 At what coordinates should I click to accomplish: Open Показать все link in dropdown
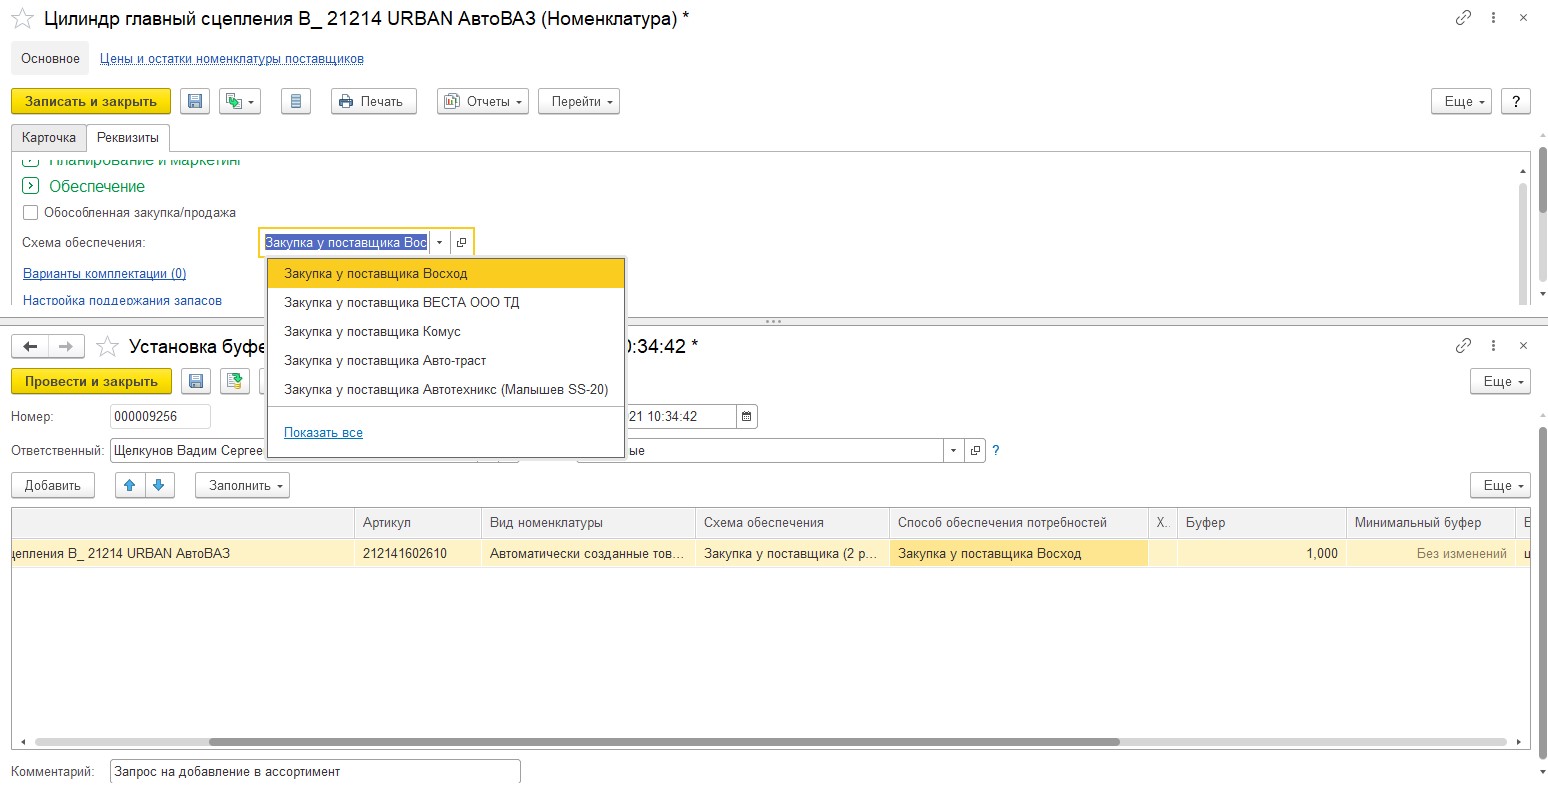[x=323, y=432]
